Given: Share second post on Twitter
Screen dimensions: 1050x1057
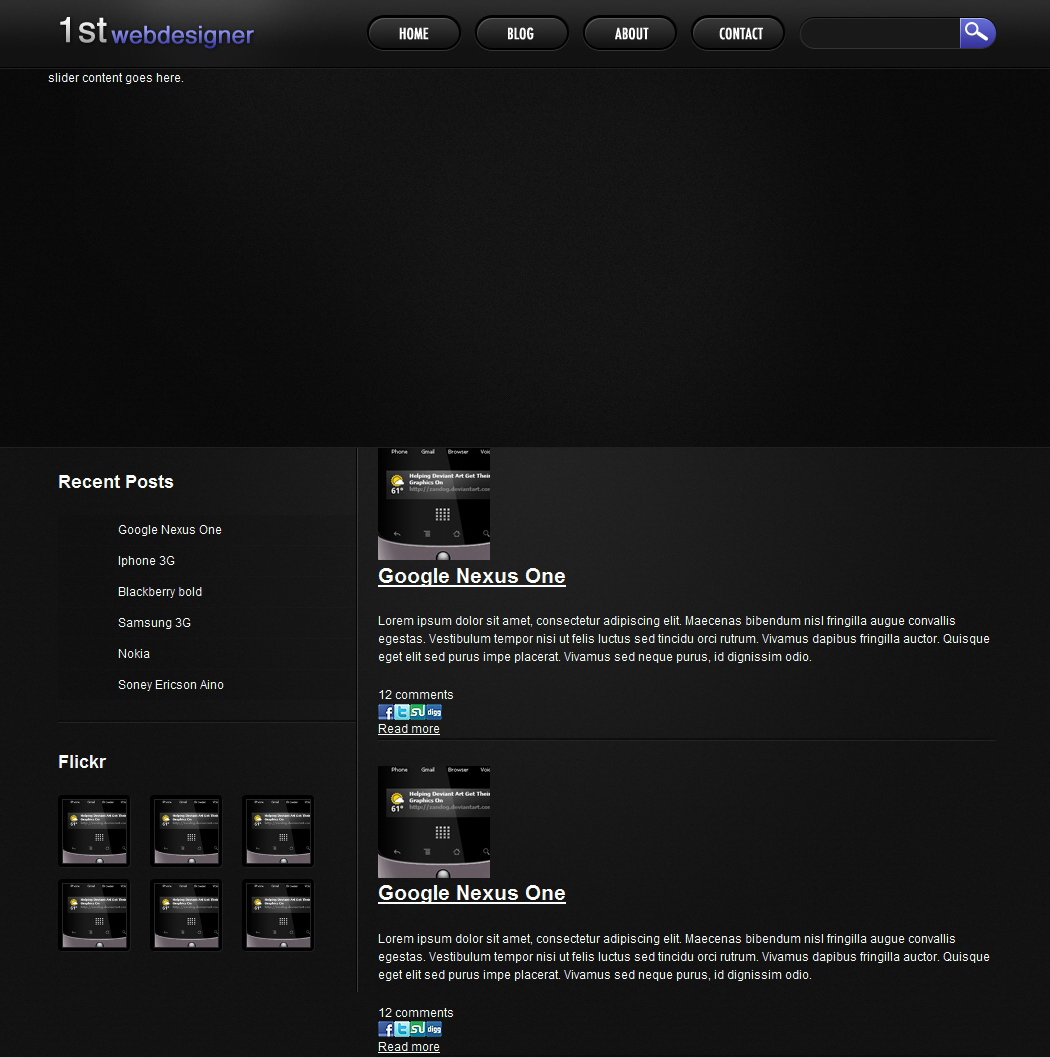Looking at the screenshot, I should point(402,1029).
